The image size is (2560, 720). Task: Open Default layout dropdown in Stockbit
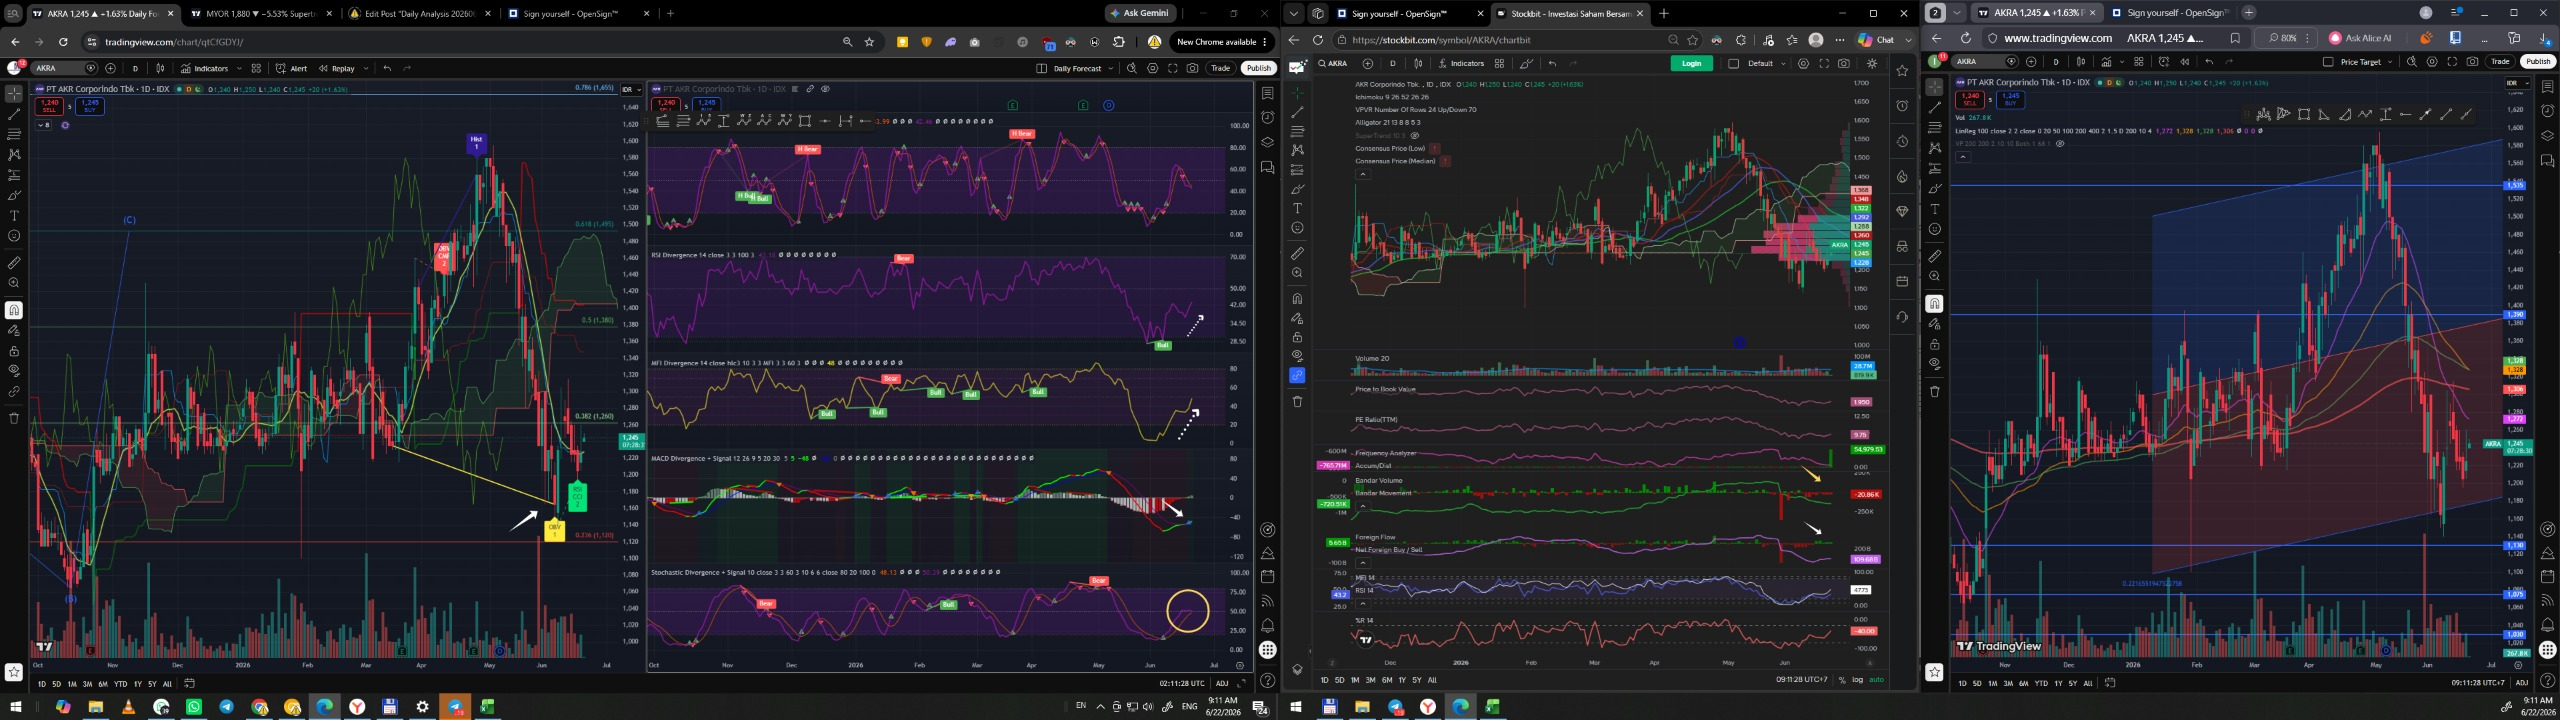(1765, 63)
